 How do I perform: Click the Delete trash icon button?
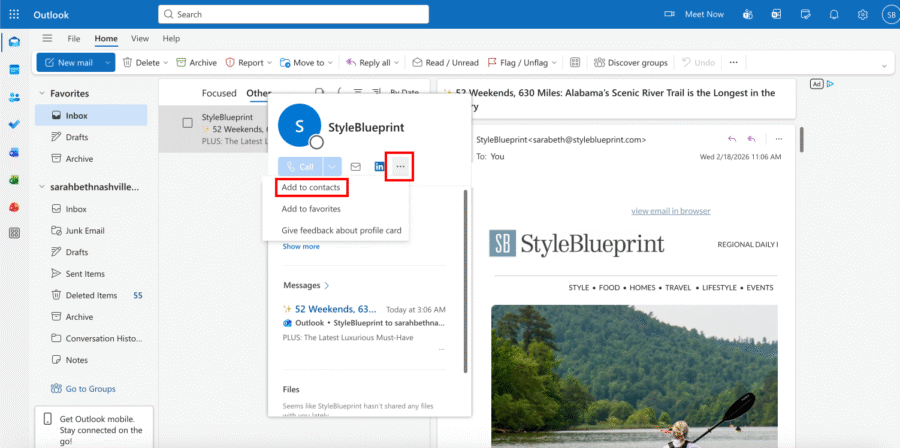(141, 63)
